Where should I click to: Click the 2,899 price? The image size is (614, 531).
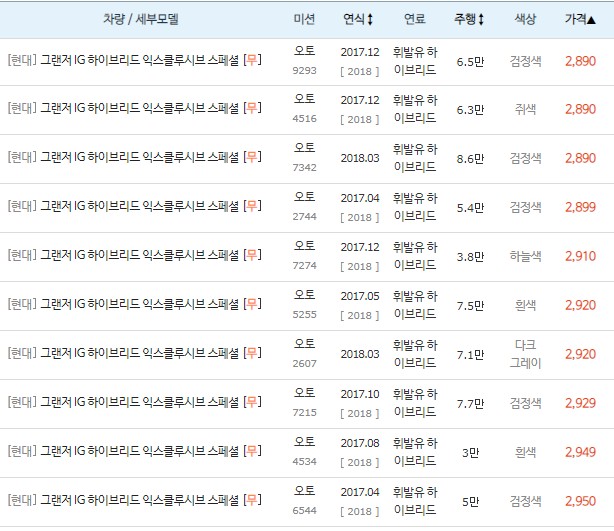pos(580,207)
